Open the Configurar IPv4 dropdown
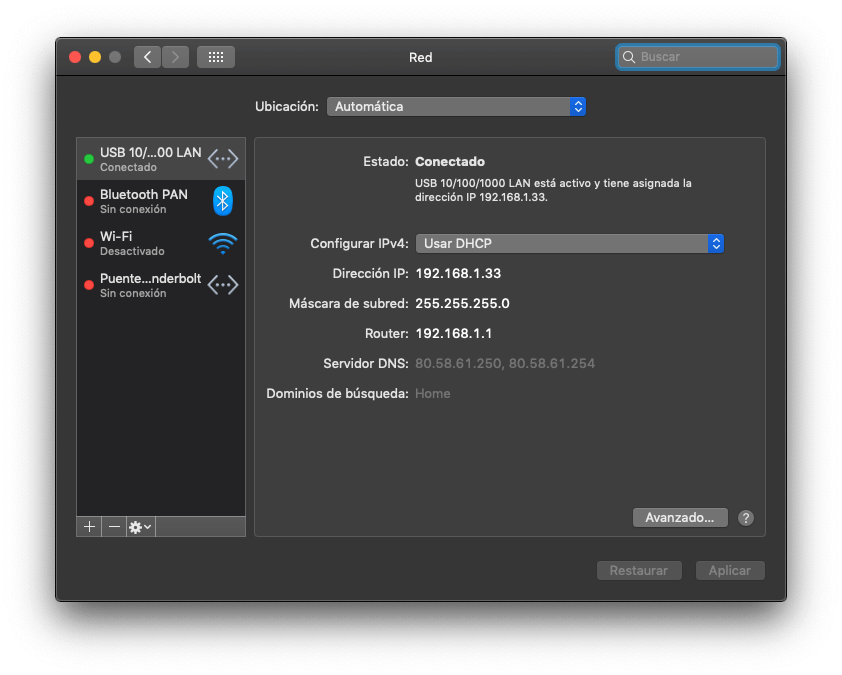842x675 pixels. tap(569, 243)
